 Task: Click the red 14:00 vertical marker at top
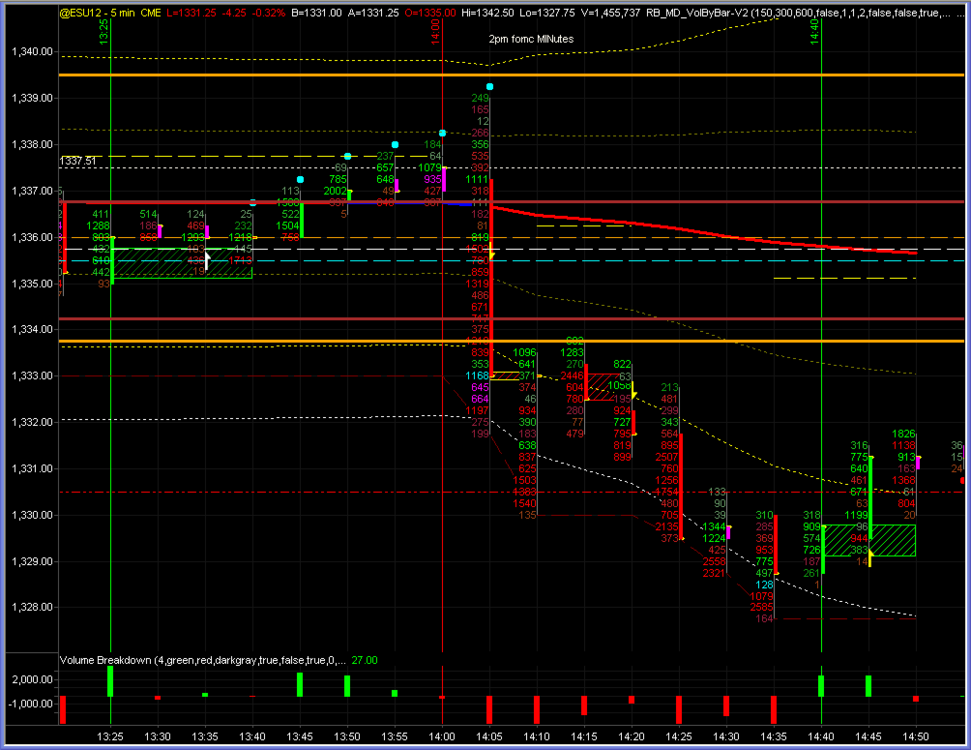point(435,31)
